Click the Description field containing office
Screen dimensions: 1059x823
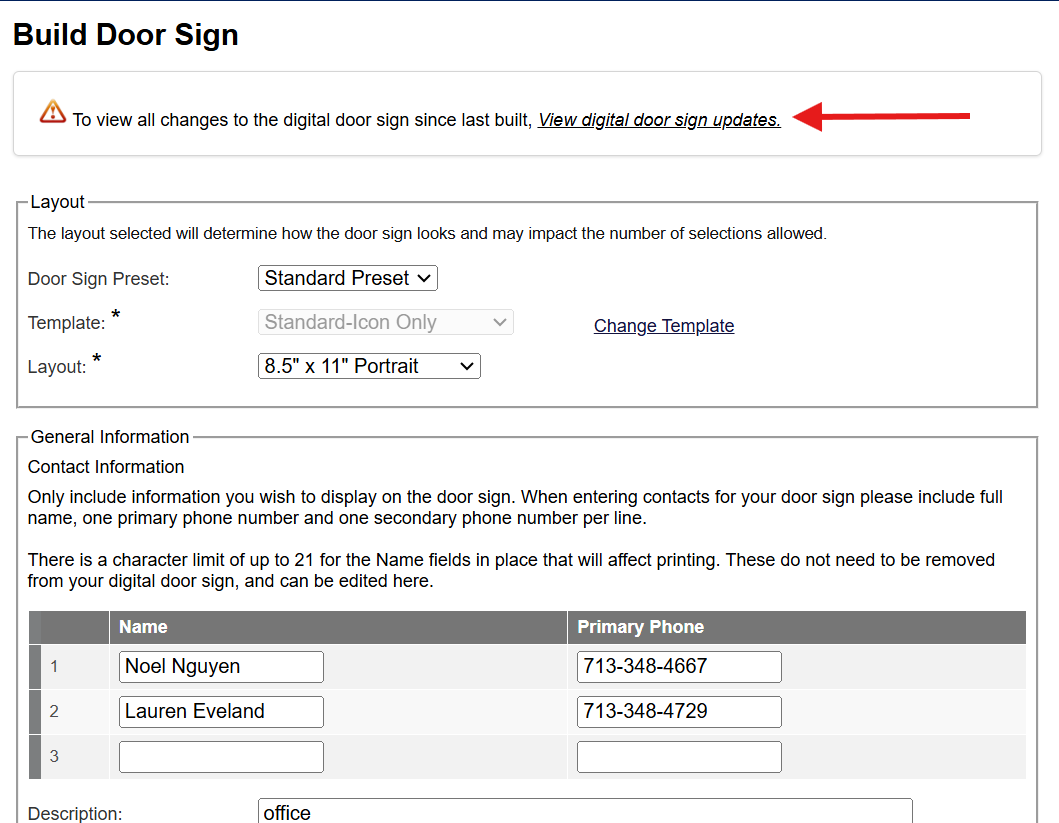(585, 812)
